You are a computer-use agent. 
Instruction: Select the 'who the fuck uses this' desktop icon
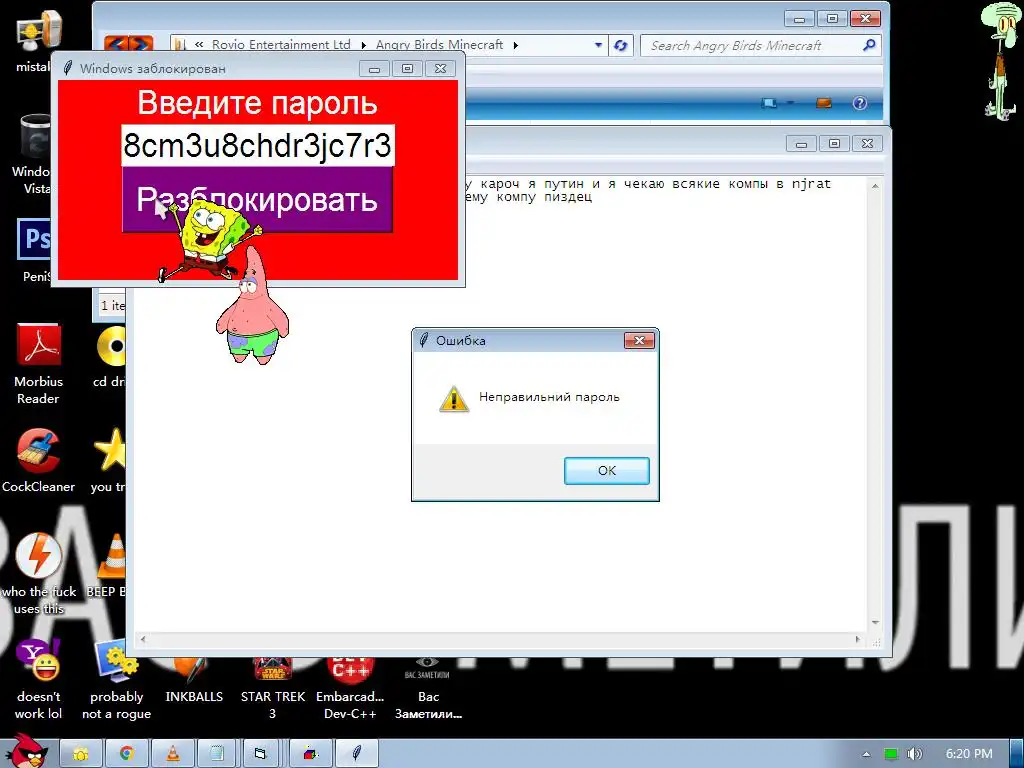pyautogui.click(x=39, y=573)
